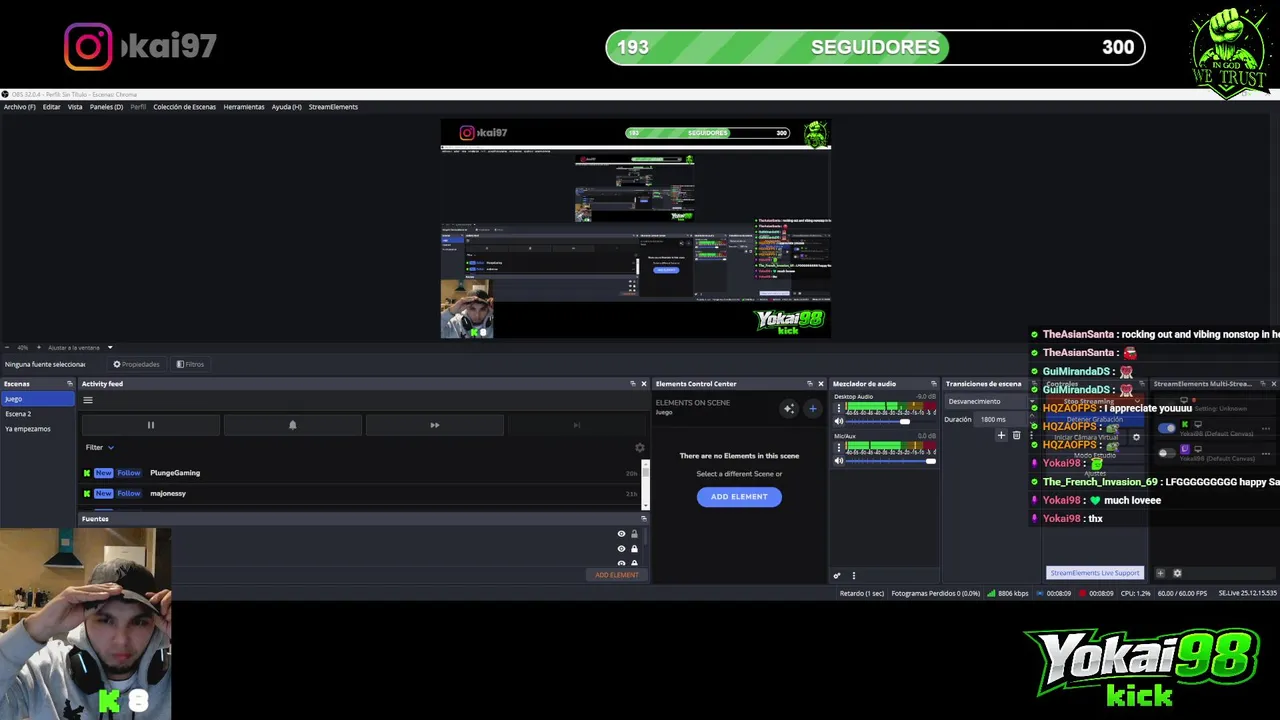Add a scene transition with plus icon
Image resolution: width=1280 pixels, height=720 pixels.
(1001, 435)
